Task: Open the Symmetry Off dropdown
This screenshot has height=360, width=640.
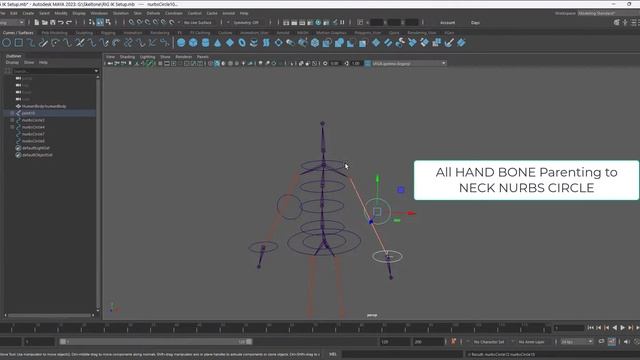Action: 246,22
